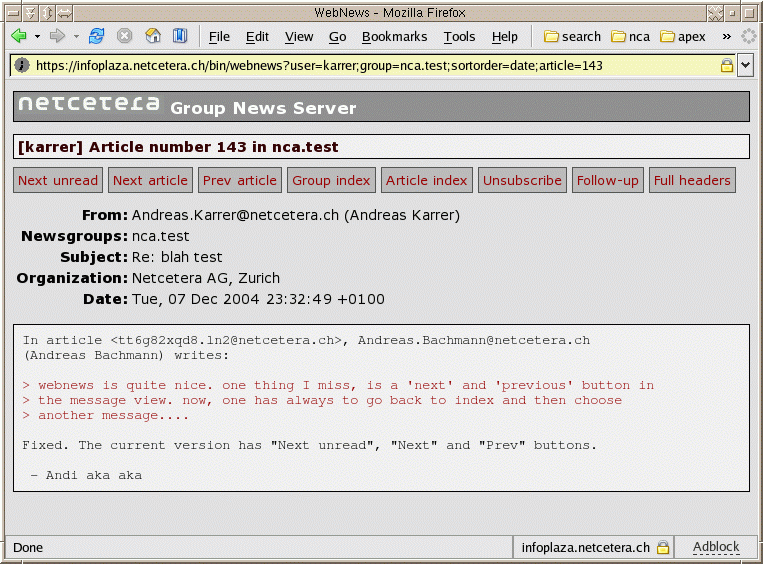763x564 pixels.
Task: Open the Go menu
Action: (x=337, y=36)
